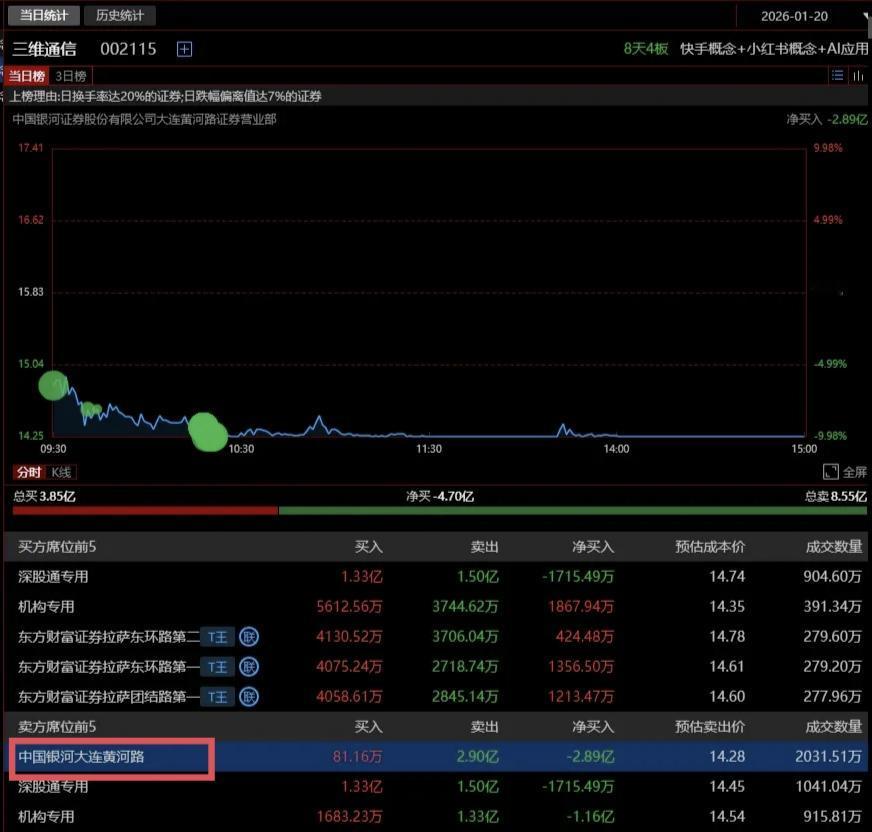Viewport: 872px width, 832px height.
Task: Click the 1867.94万 net buy cell
Action: 581,607
